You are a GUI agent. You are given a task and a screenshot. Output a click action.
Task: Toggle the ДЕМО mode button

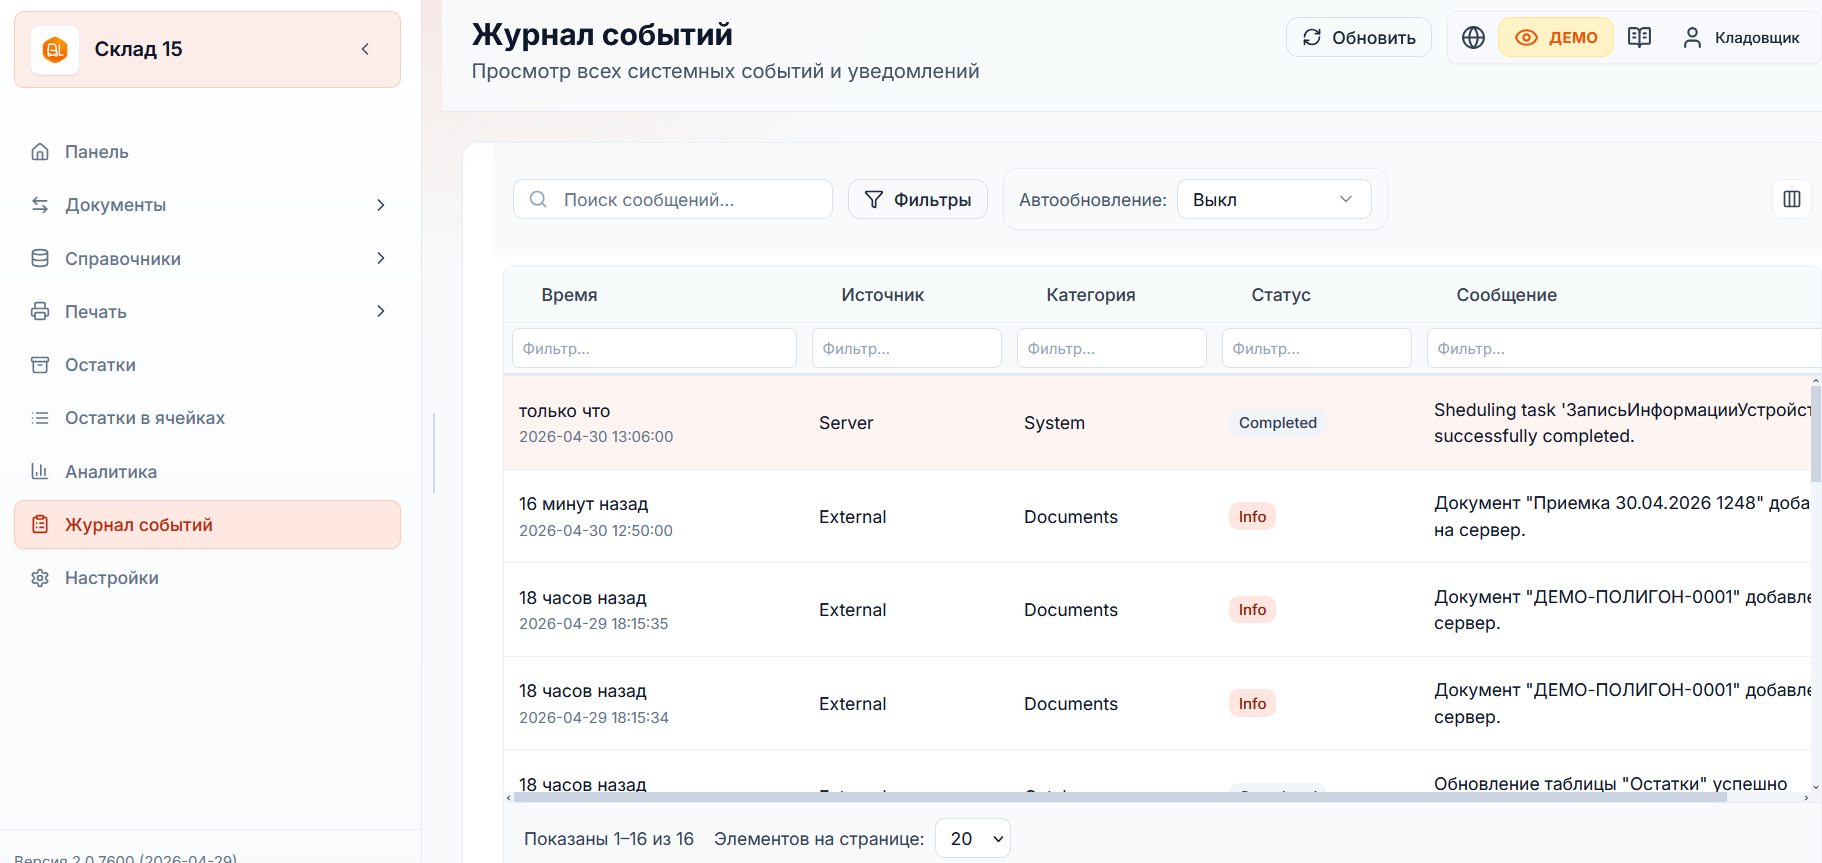1555,37
